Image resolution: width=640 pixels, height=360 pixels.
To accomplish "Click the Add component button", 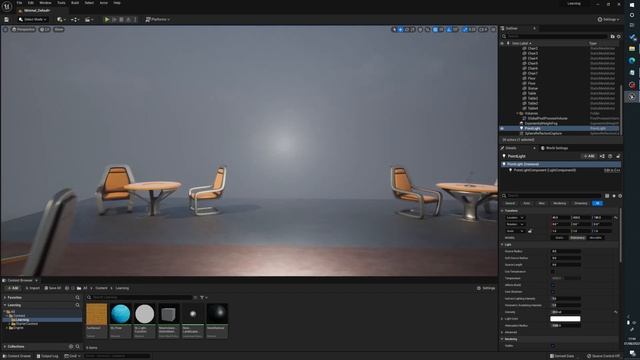I will 588,156.
